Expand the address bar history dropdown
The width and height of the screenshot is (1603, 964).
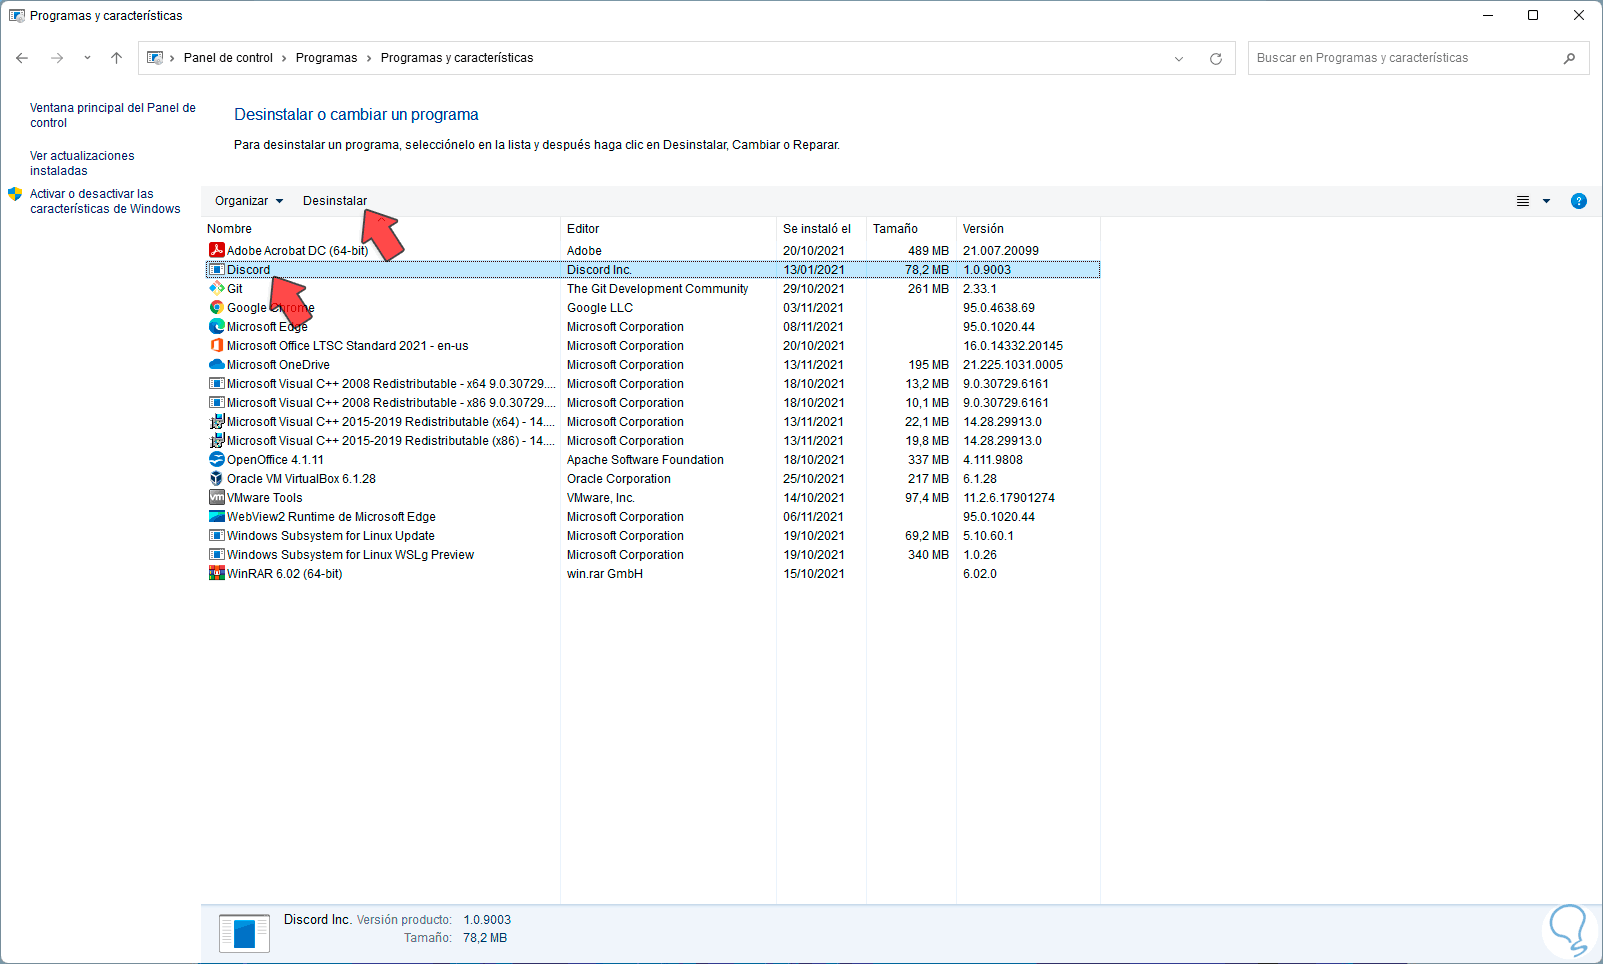click(x=1179, y=58)
